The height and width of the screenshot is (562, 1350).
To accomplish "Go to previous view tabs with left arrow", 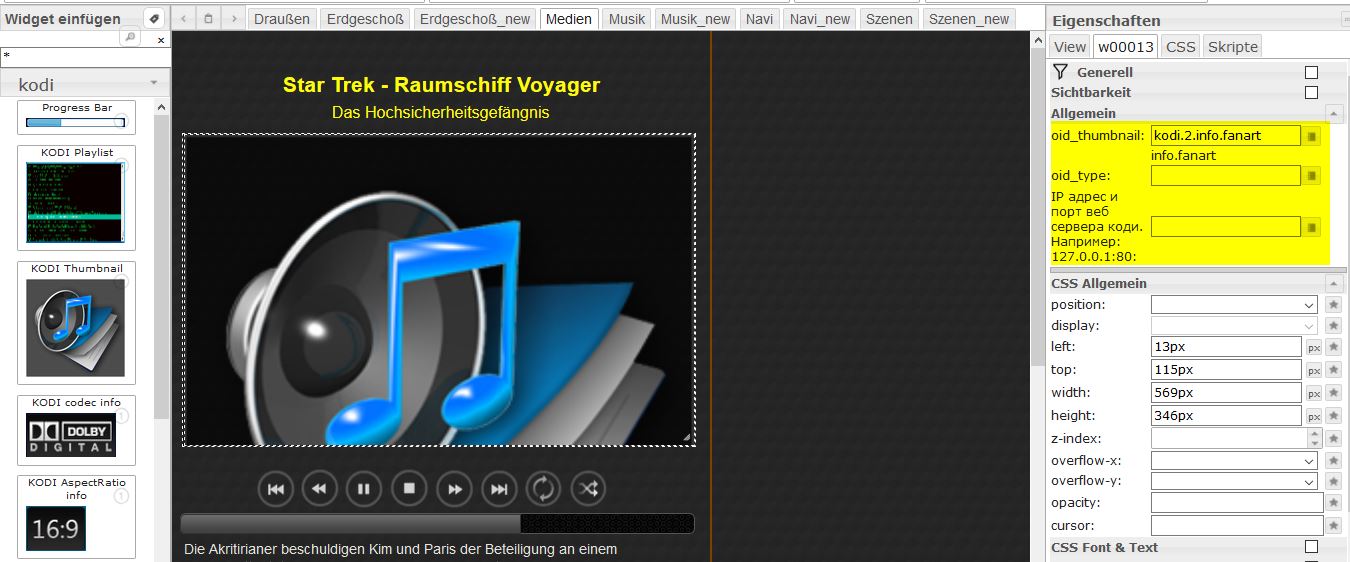I will pos(183,18).
